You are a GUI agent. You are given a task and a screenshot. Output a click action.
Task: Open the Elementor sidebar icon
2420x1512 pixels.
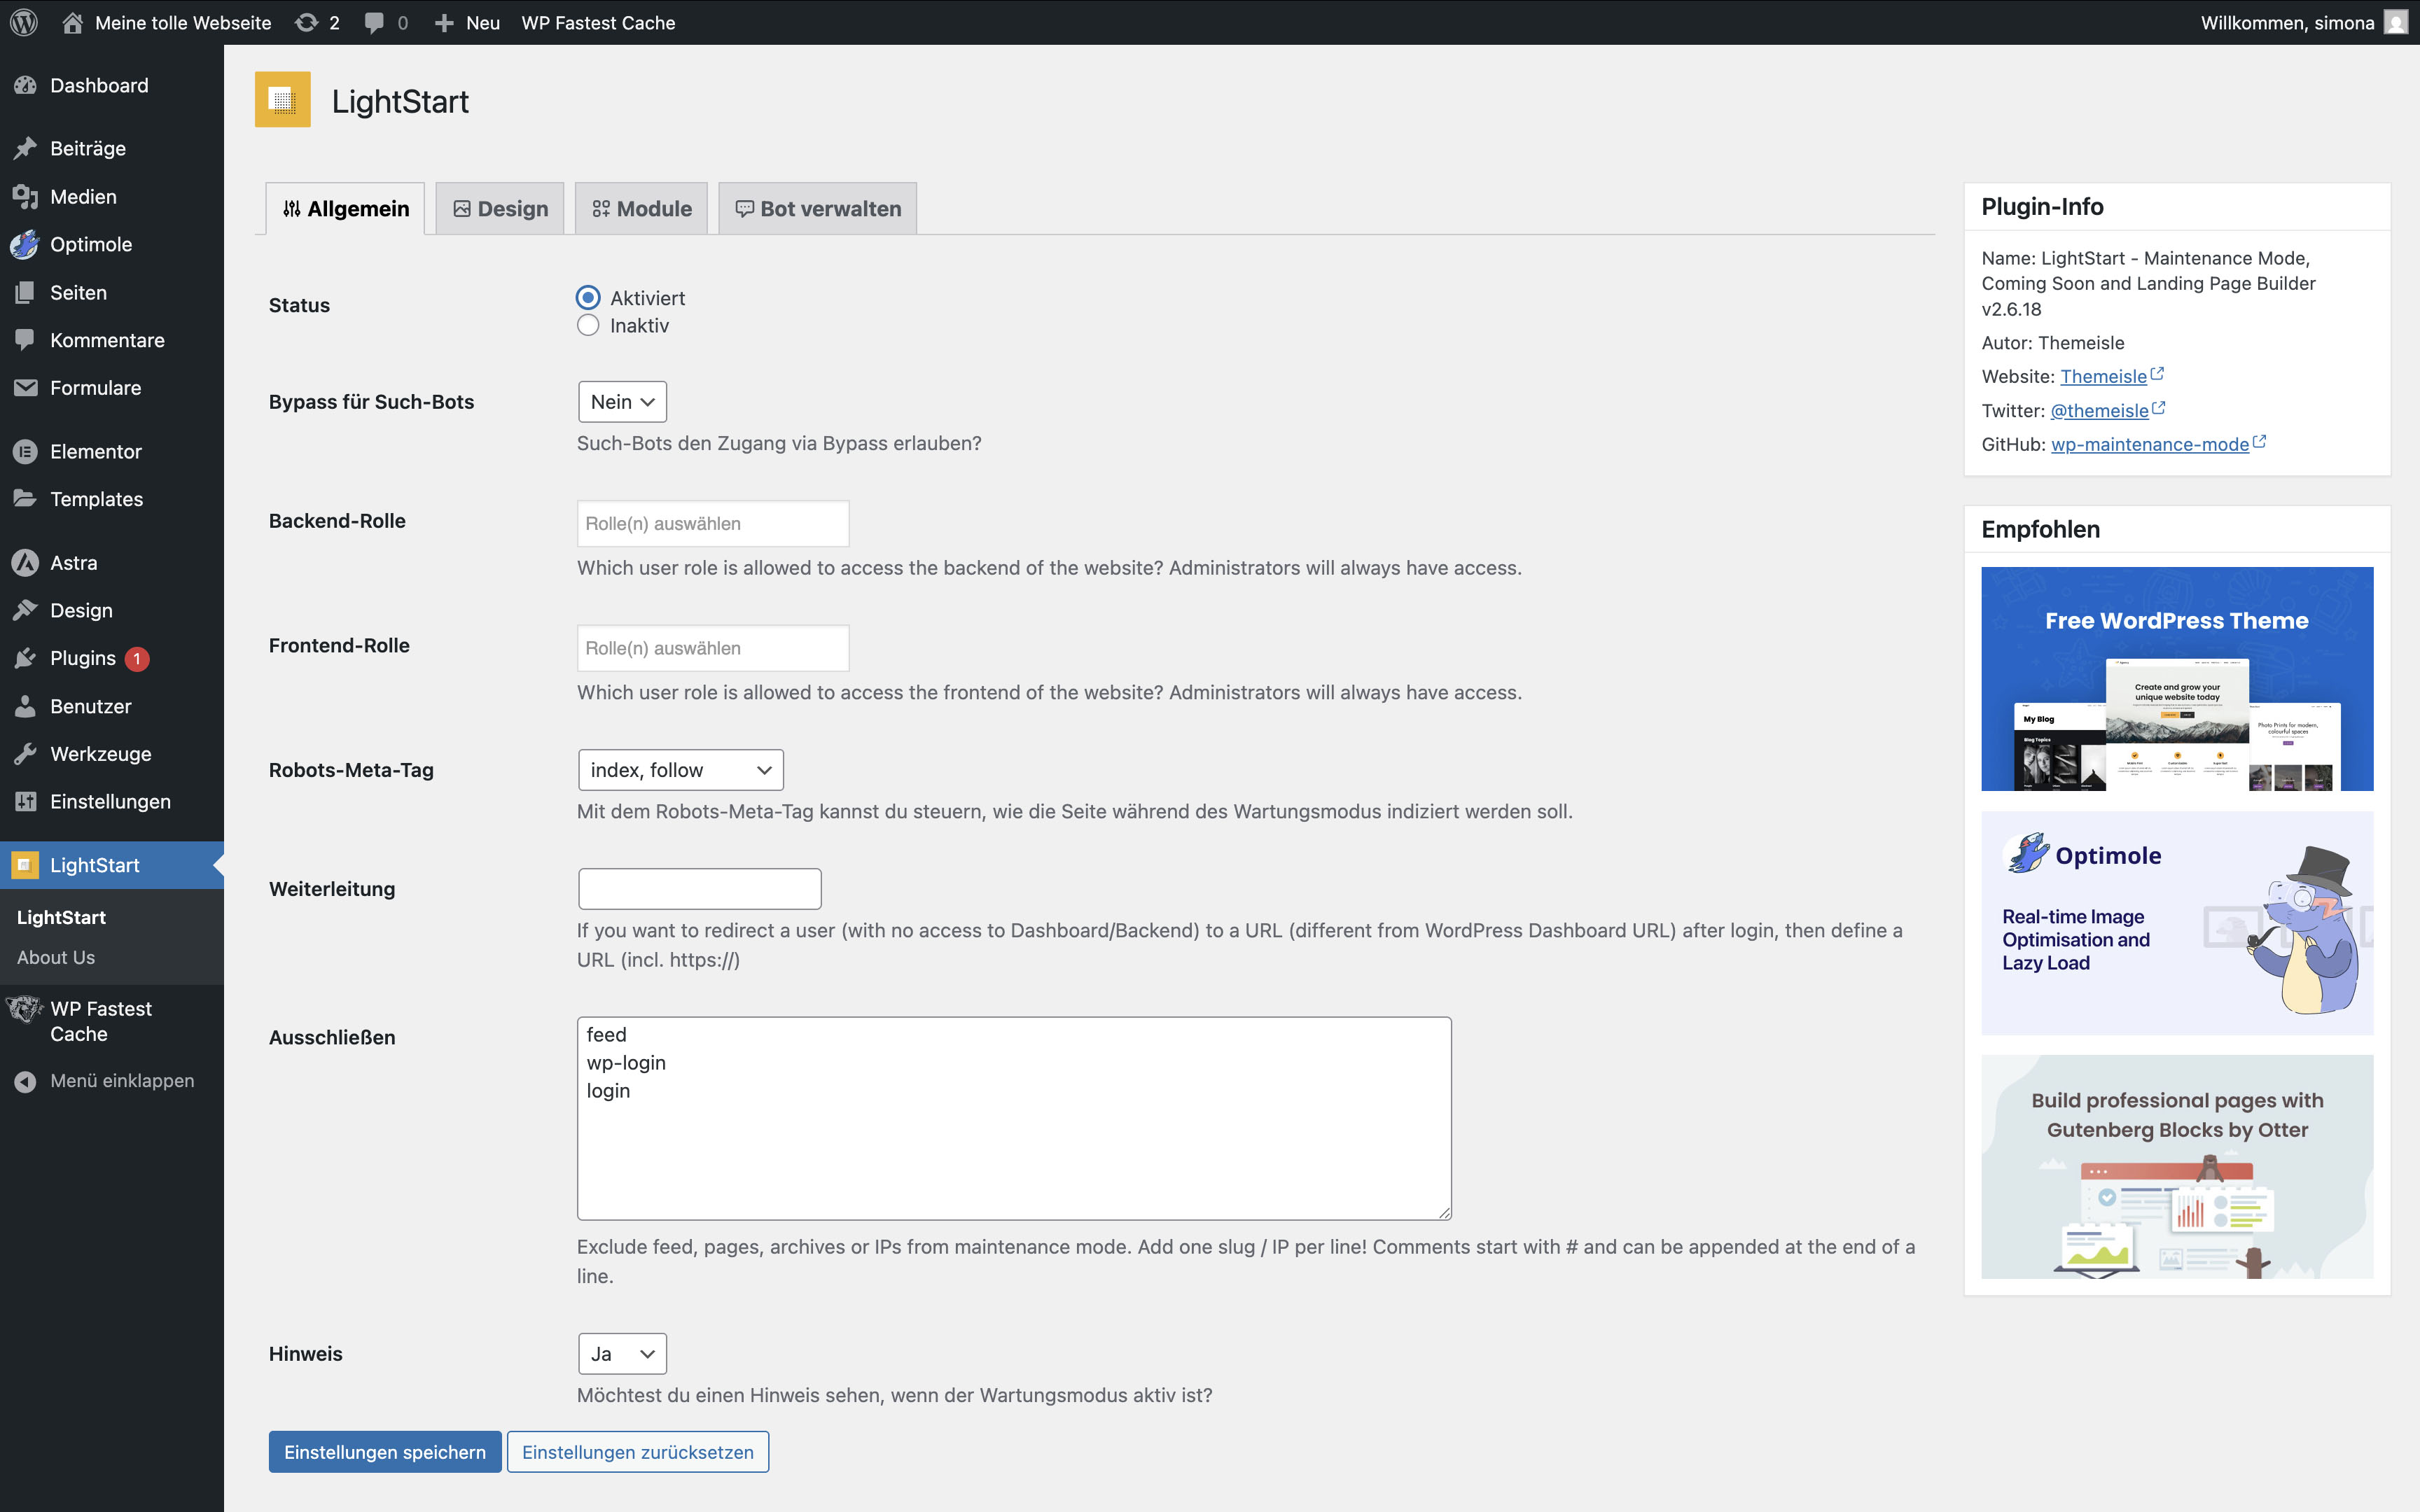click(x=25, y=451)
